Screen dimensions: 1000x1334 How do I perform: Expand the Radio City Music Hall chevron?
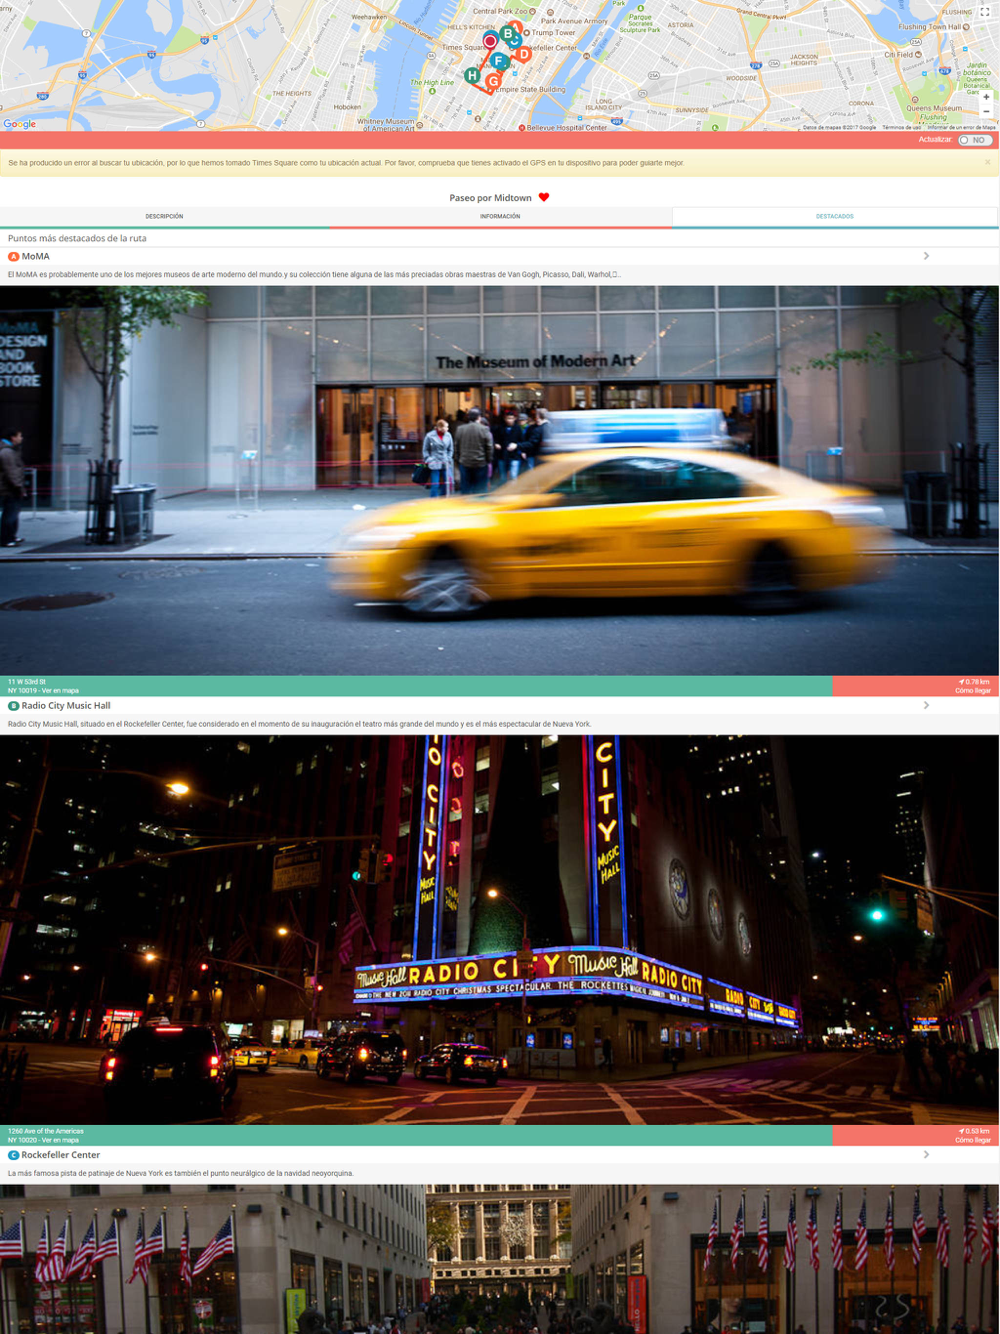(927, 705)
